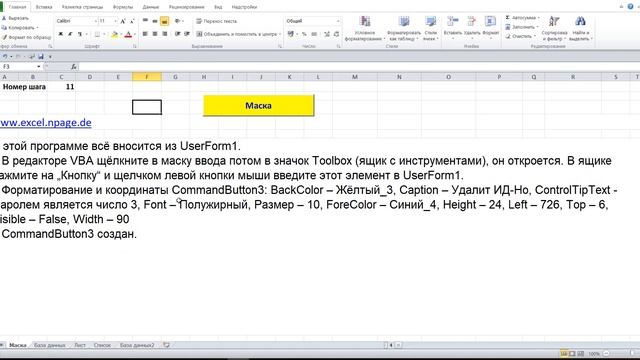Viewport: 640px width, 360px height.
Task: Align text left
Action: 145,34
